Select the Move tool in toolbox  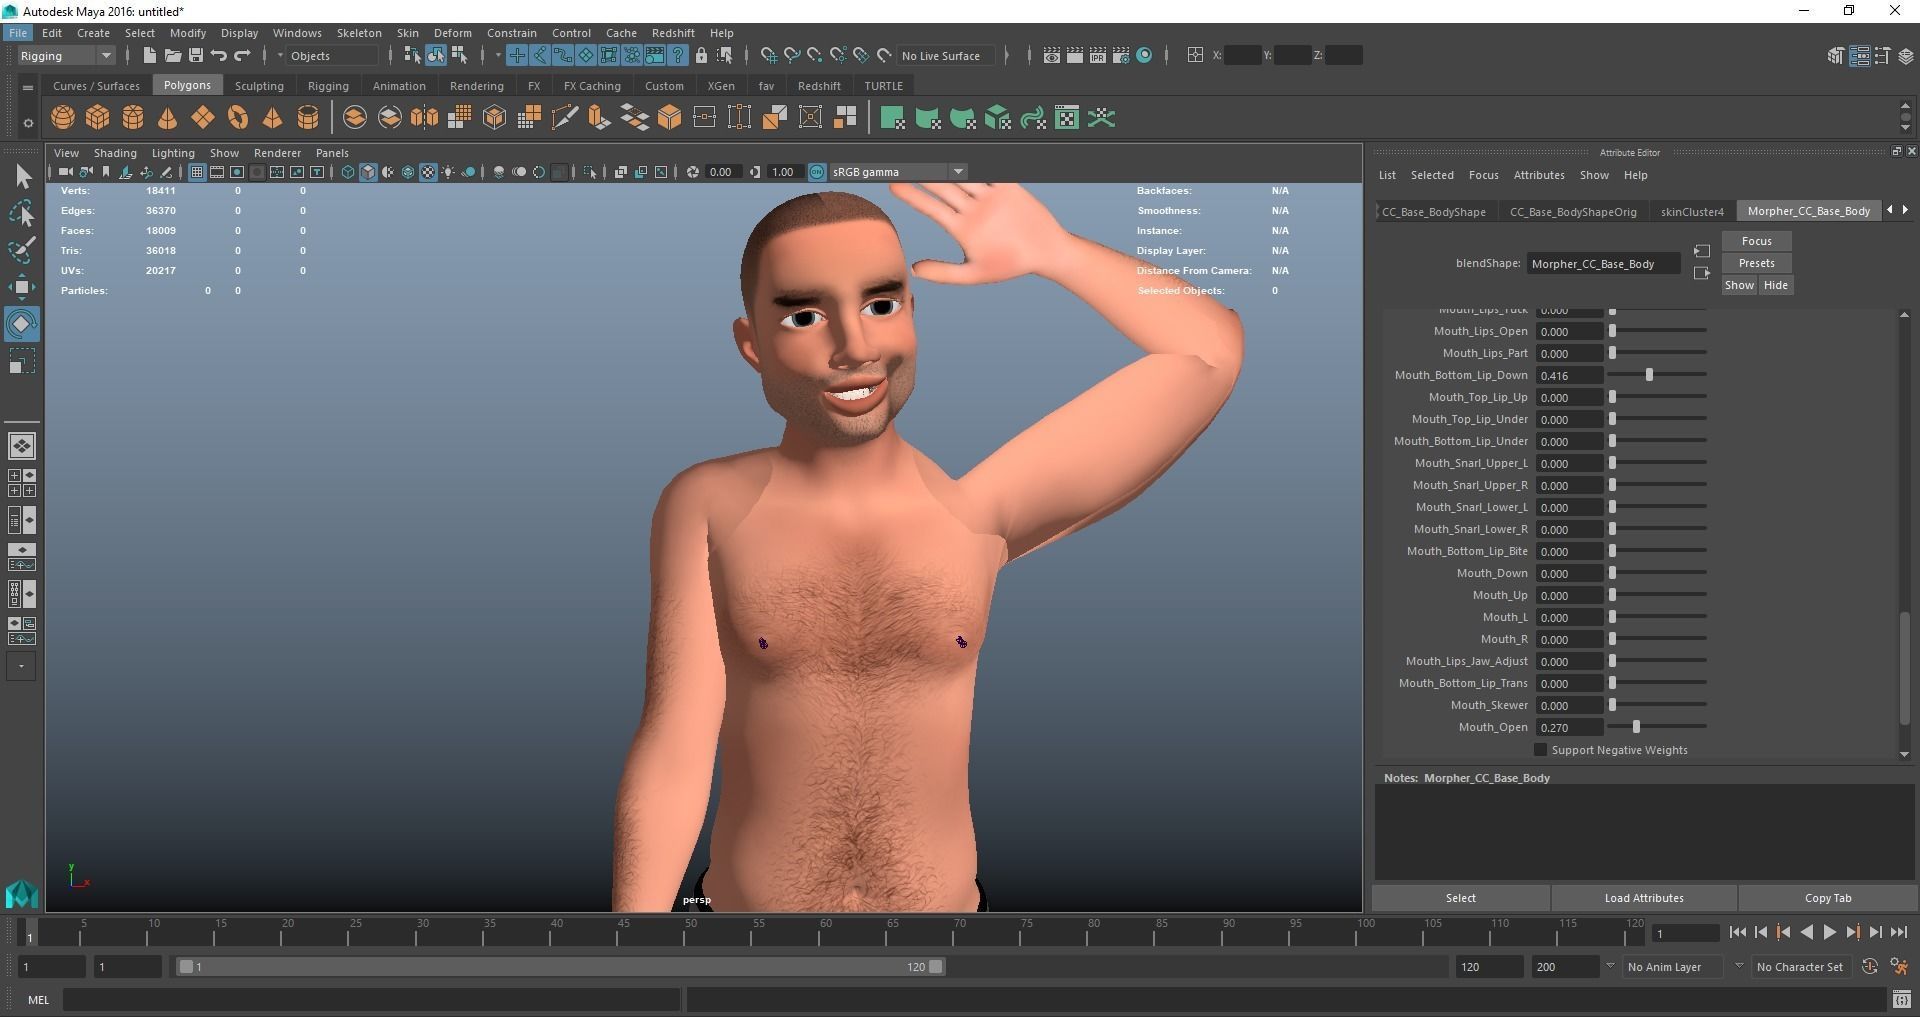click(x=22, y=287)
